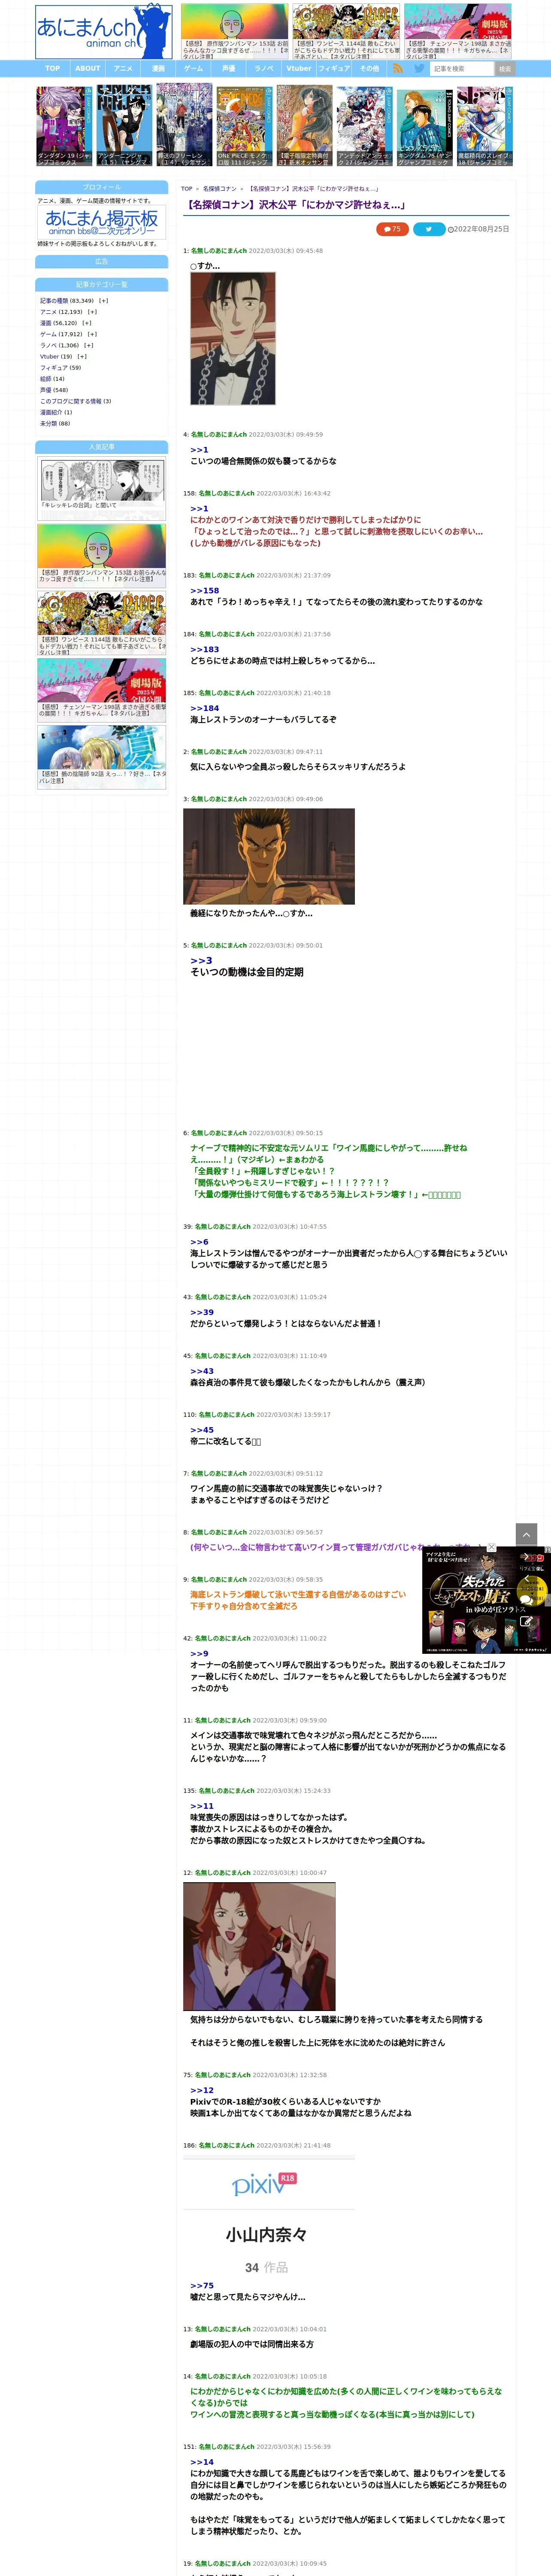
Task: Open ゲーム nav menu item
Action: (194, 69)
